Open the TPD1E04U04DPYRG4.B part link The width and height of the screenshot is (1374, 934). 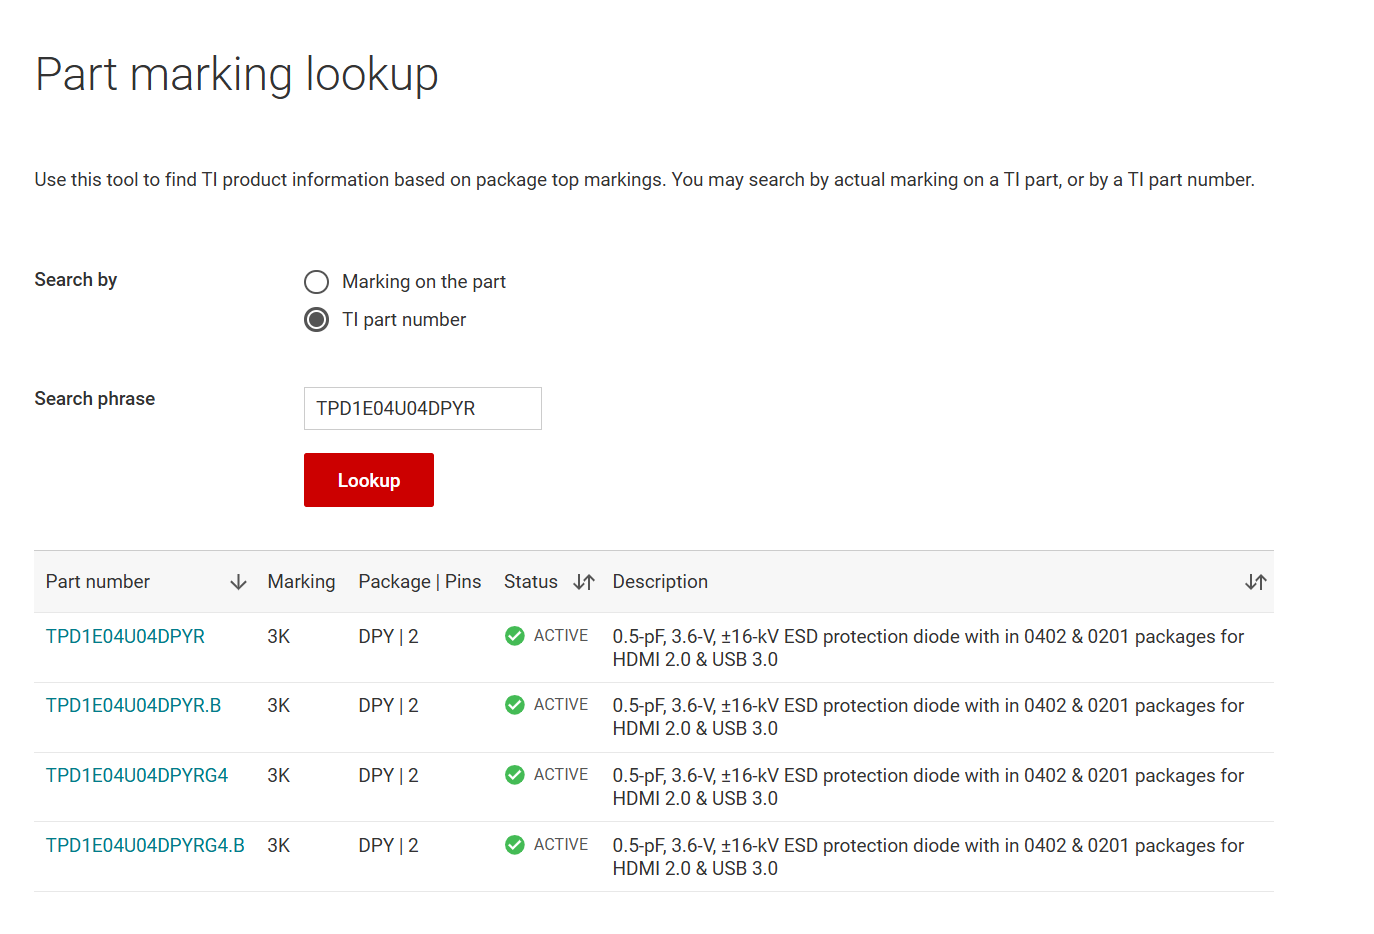[145, 846]
